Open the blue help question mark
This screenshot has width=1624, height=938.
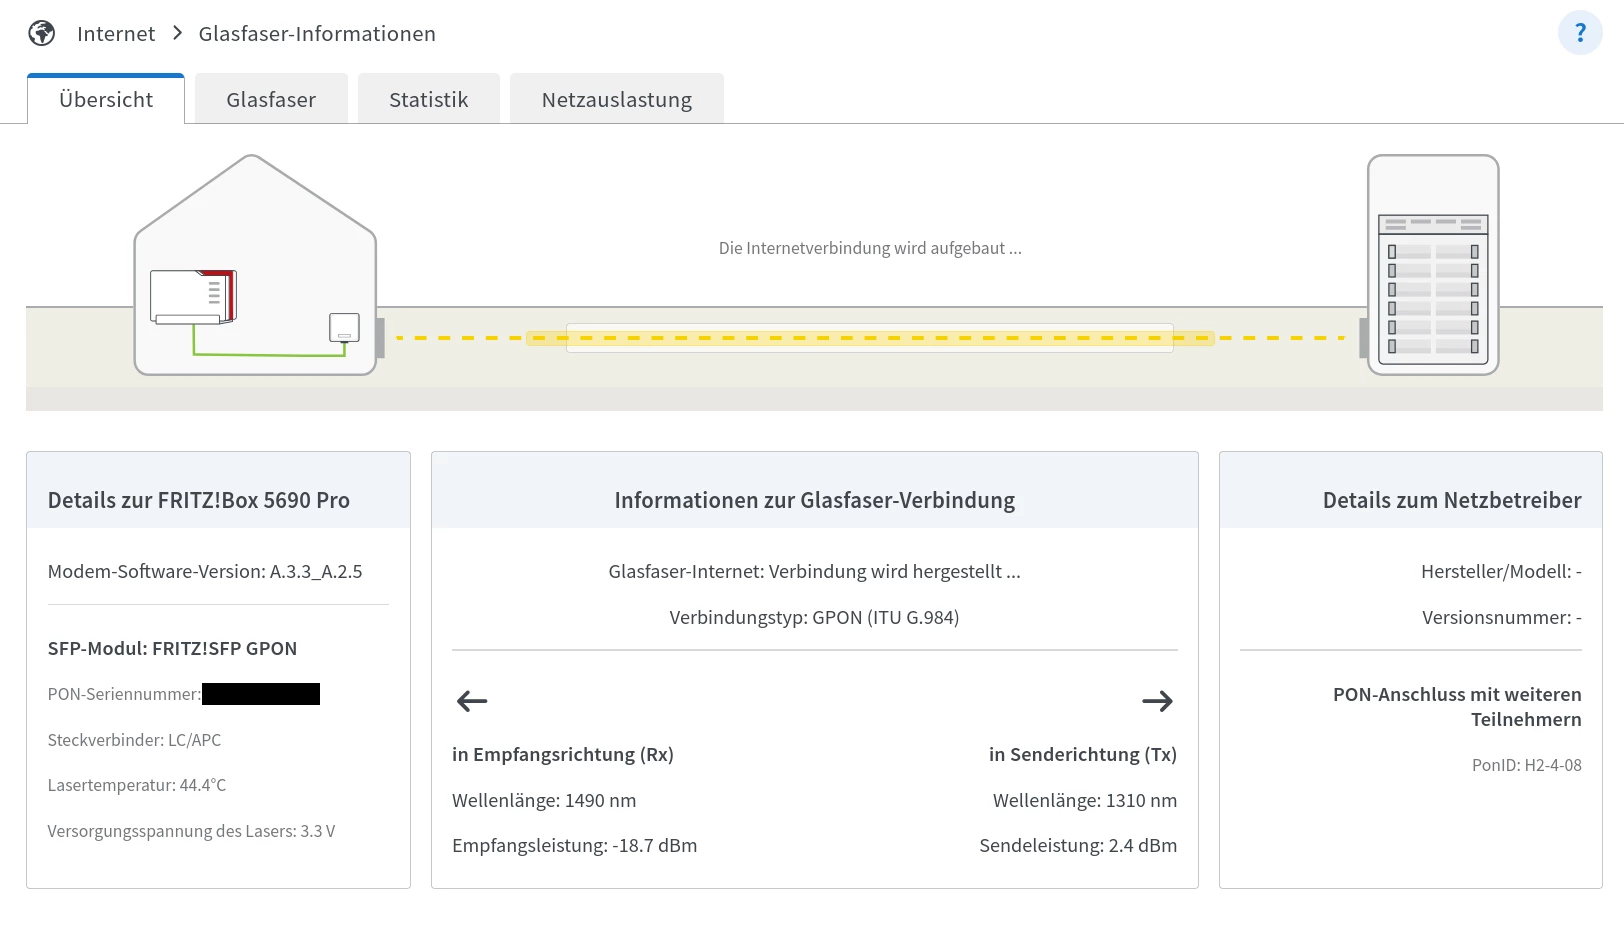tap(1580, 33)
